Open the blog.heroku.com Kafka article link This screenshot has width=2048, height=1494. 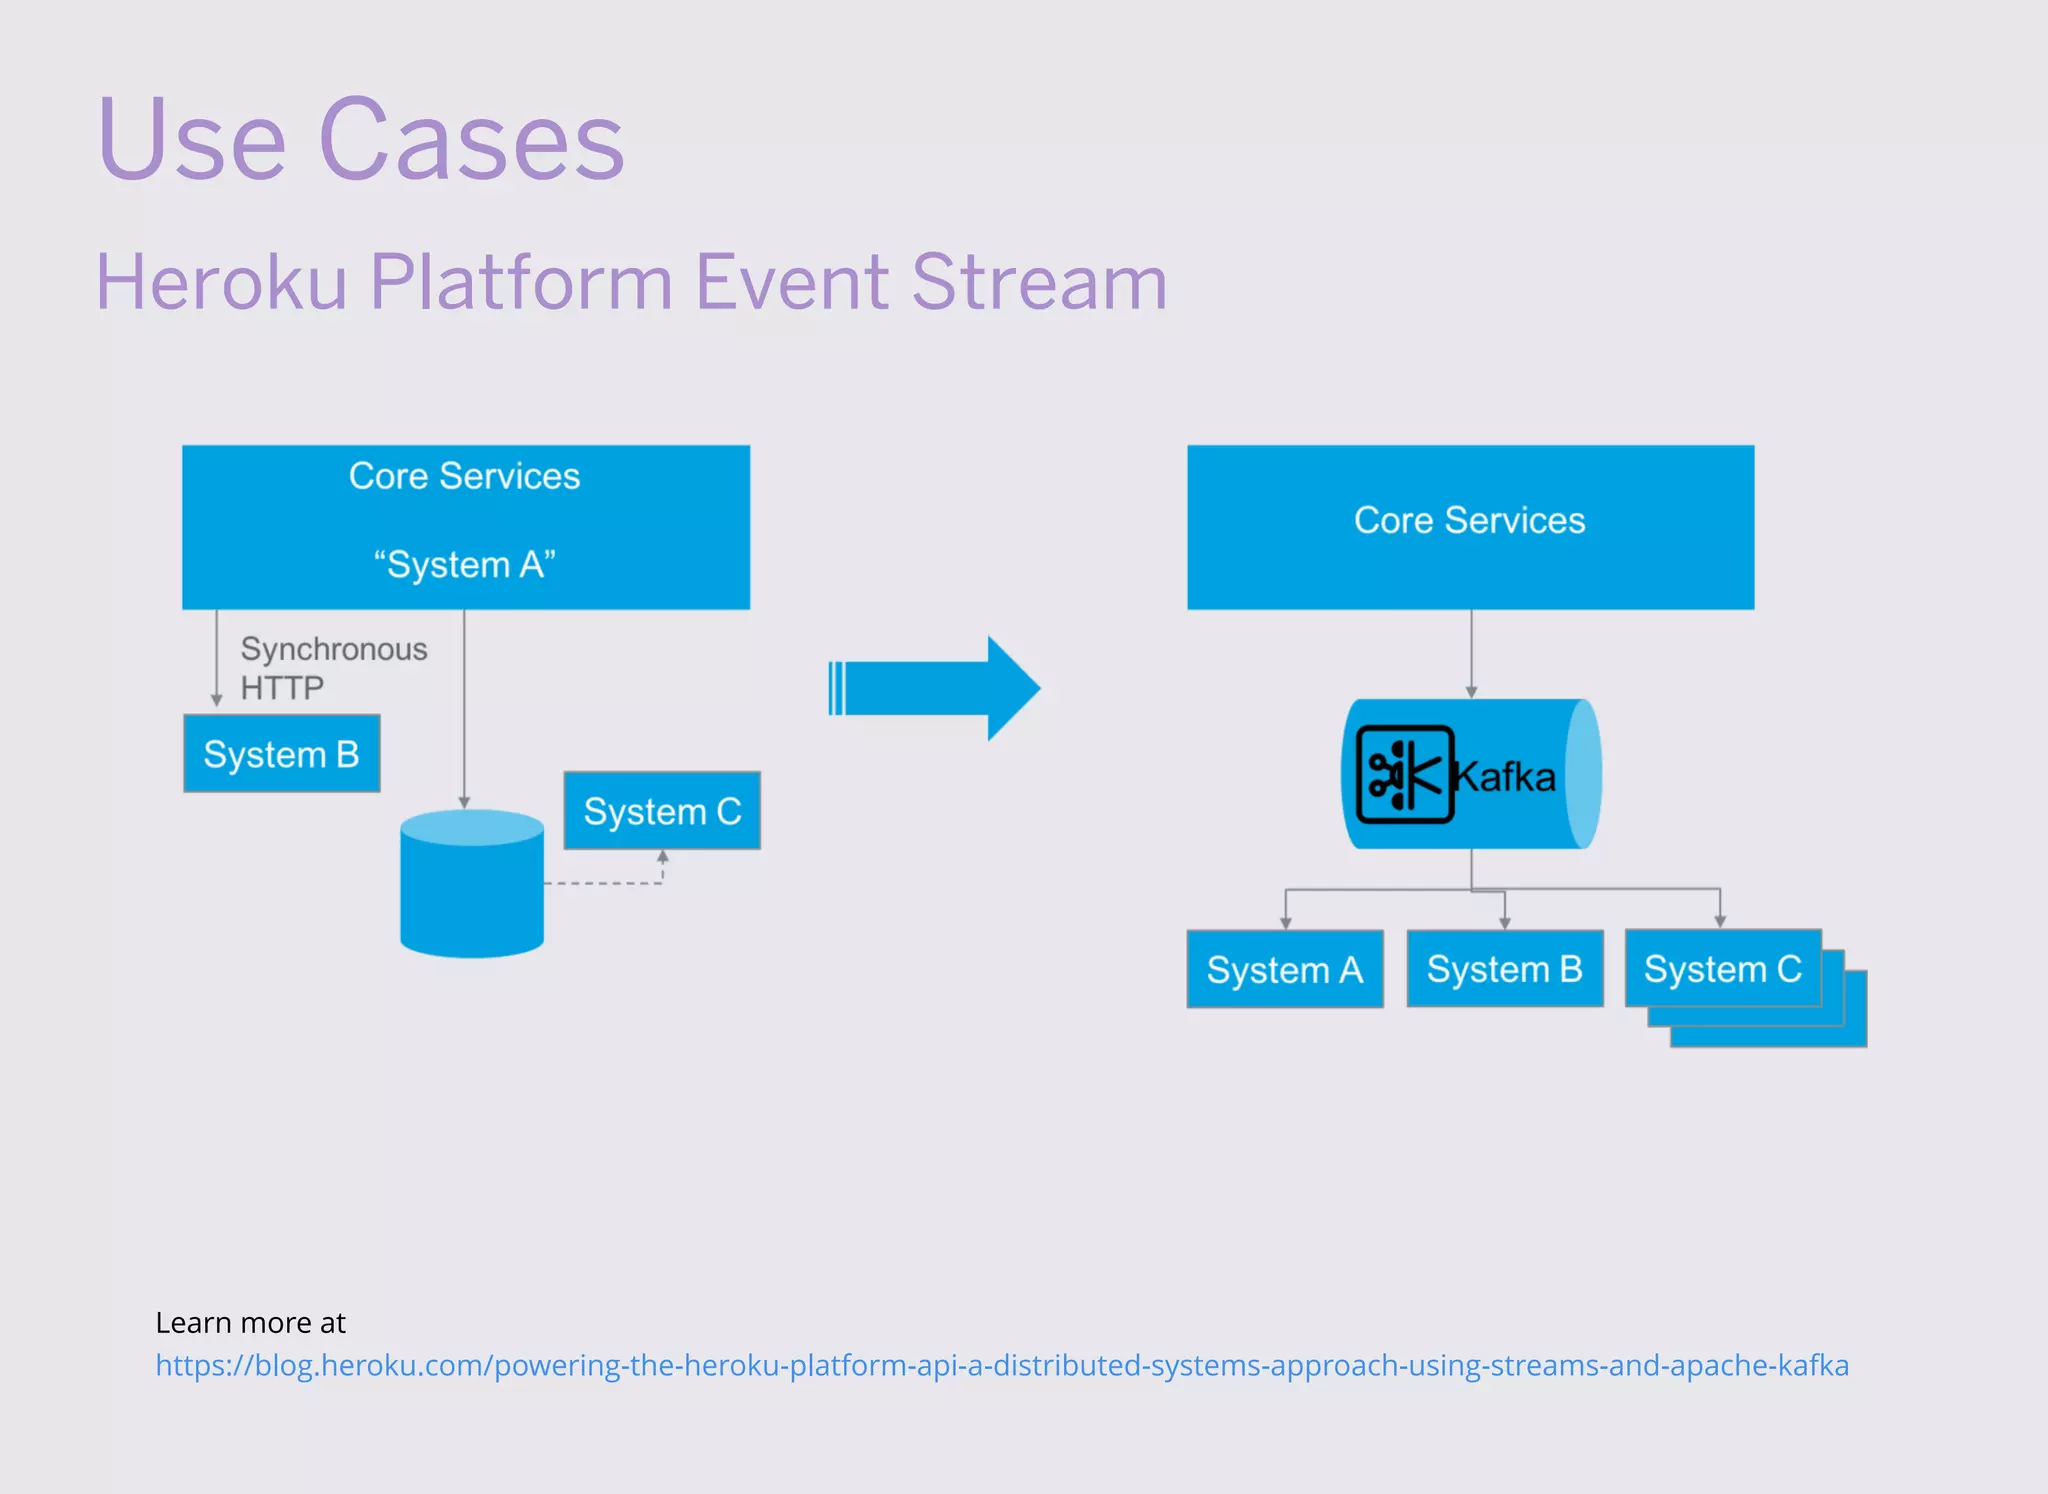pos(1002,1365)
